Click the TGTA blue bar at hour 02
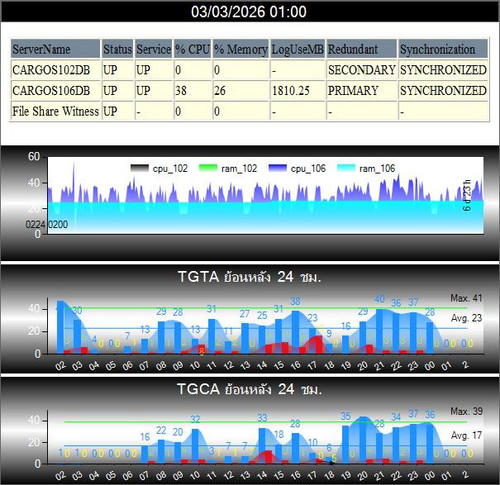This screenshot has width=500, height=485. [x=61, y=327]
